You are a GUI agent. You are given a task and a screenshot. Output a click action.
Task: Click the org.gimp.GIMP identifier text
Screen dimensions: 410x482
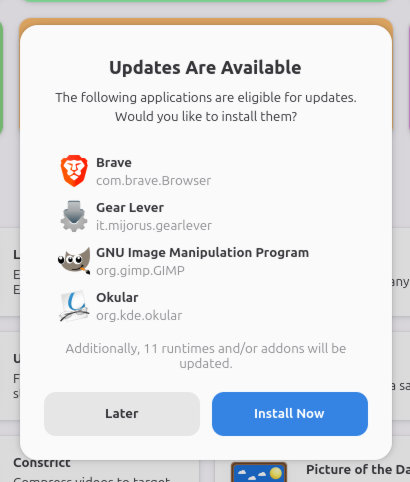click(x=140, y=271)
